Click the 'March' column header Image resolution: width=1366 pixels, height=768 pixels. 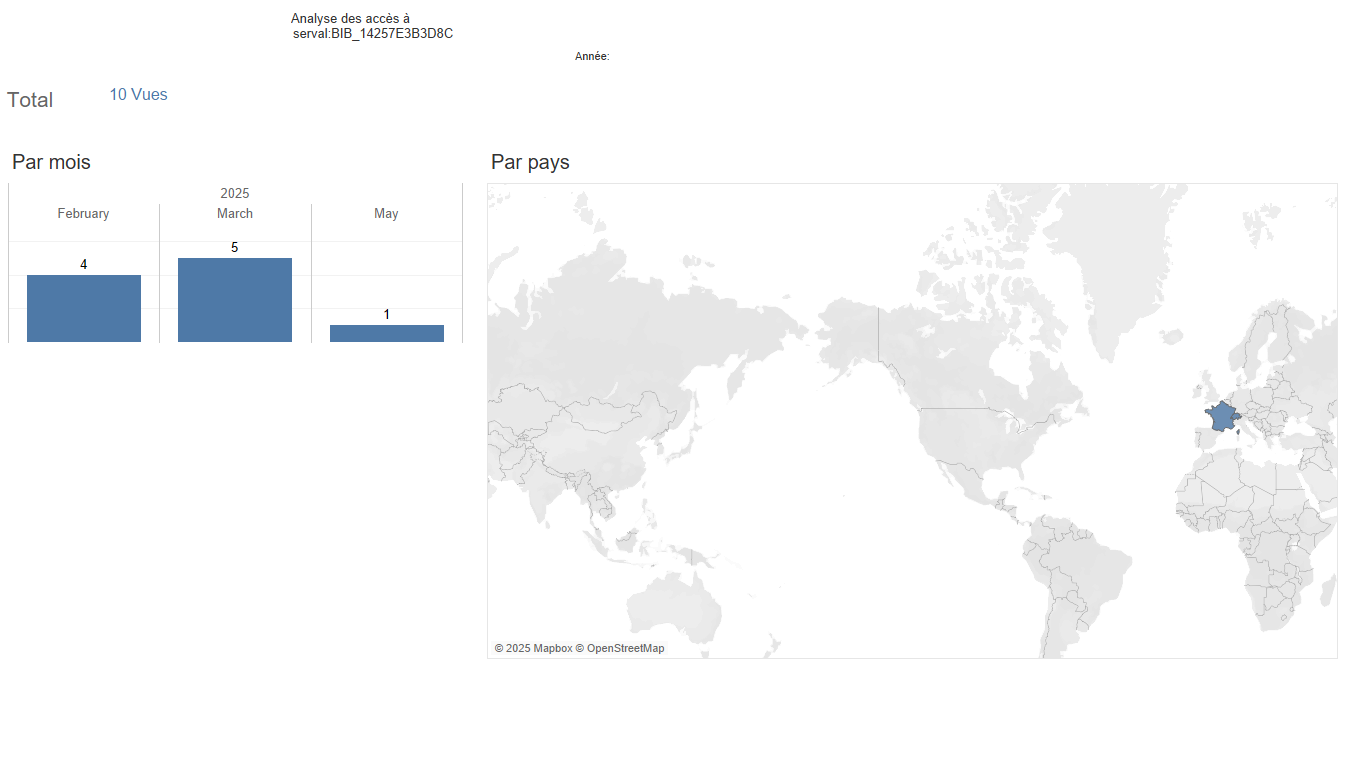pos(235,214)
